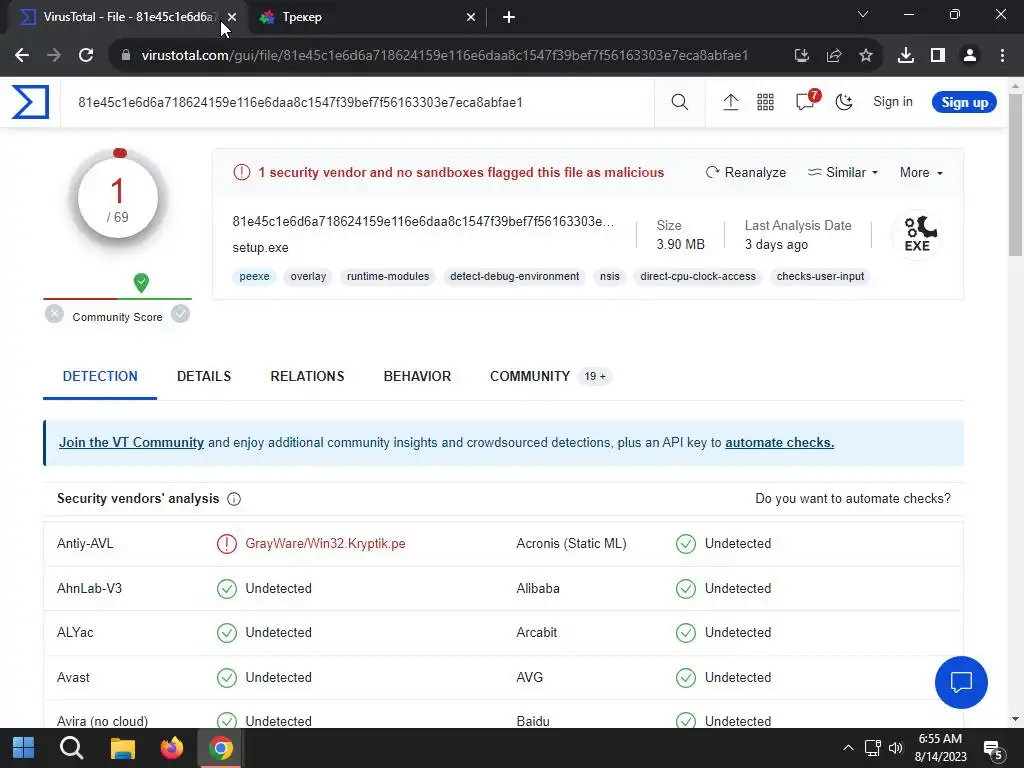
Task: Expand the Similar dropdown
Action: (842, 172)
